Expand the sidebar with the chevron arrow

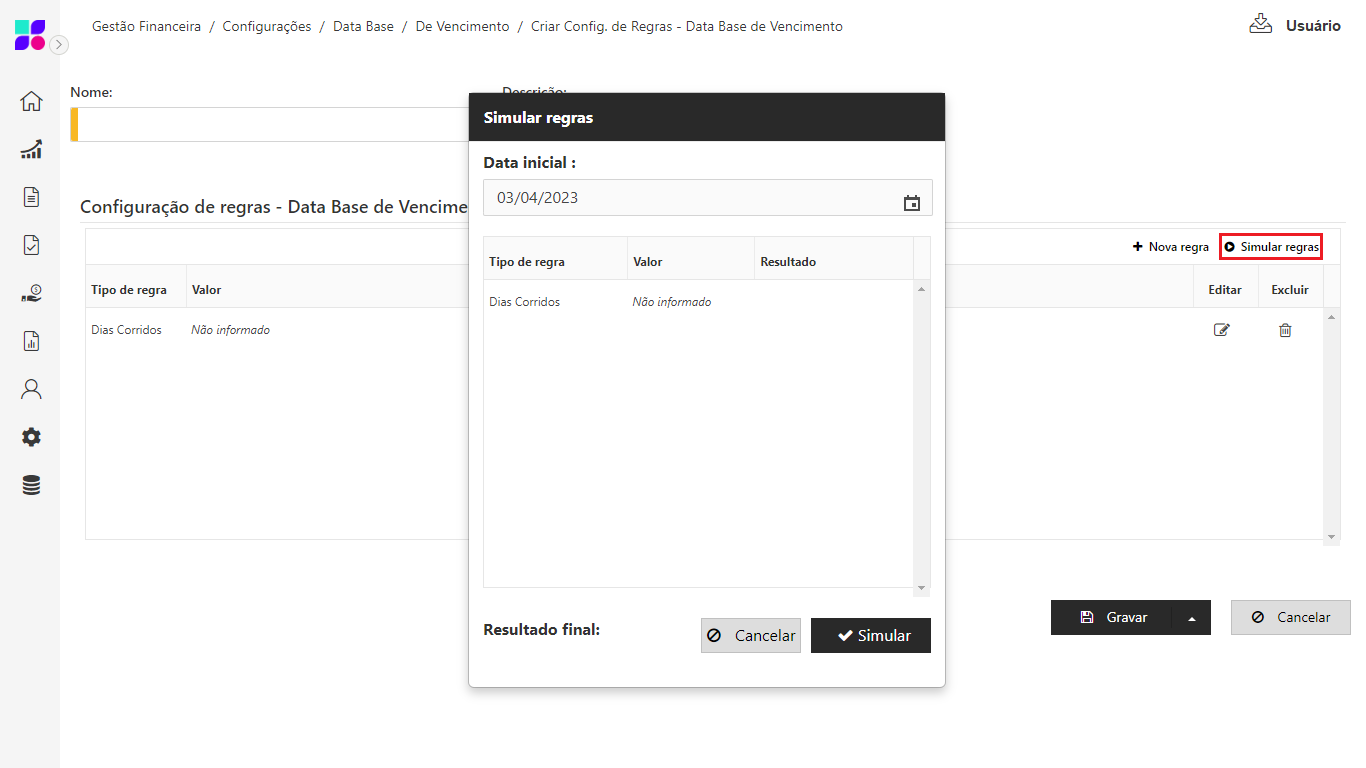coord(60,45)
